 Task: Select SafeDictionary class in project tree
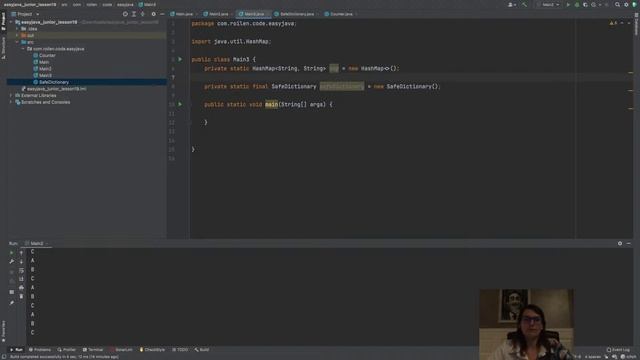tap(51, 82)
